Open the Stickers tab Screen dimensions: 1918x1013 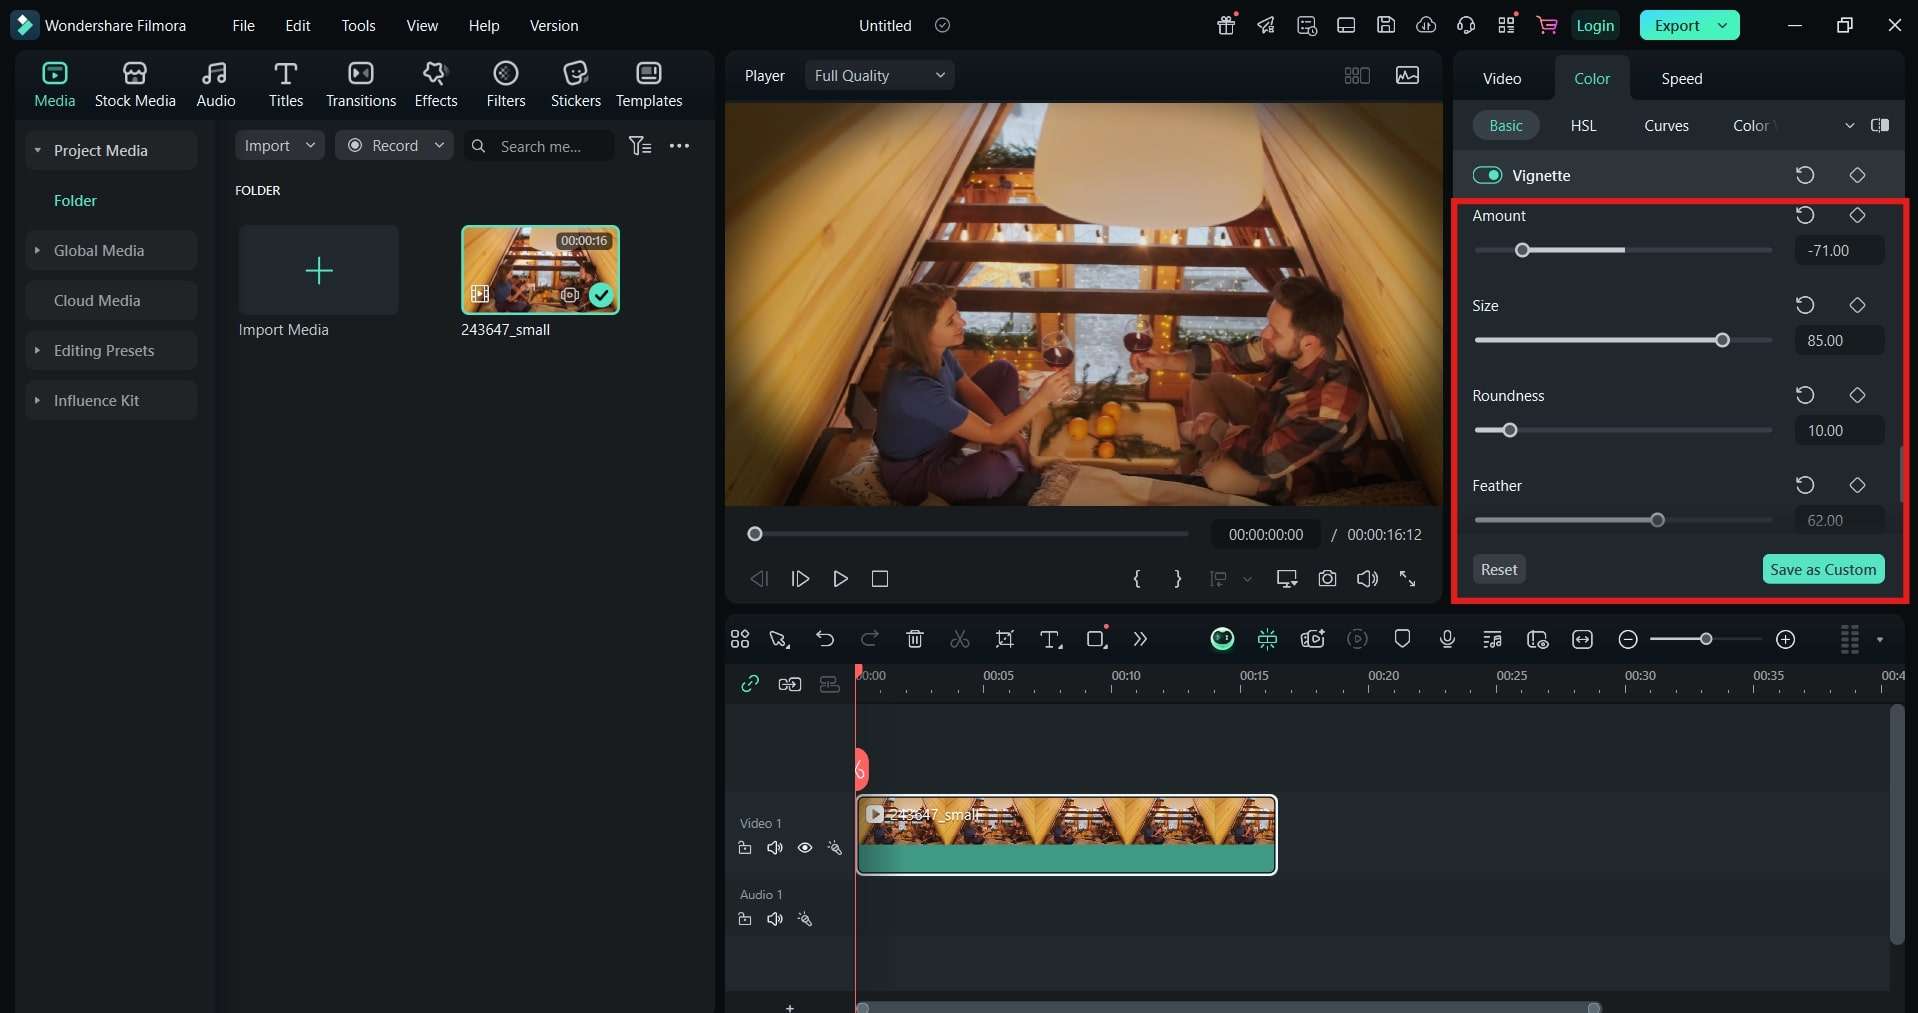(576, 84)
